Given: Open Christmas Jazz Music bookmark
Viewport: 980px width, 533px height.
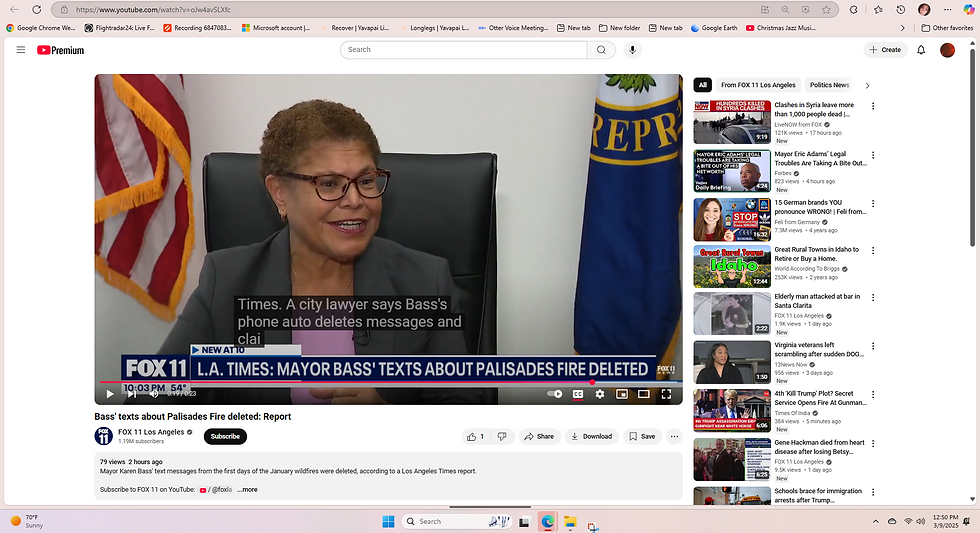Looking at the screenshot, I should [781, 27].
